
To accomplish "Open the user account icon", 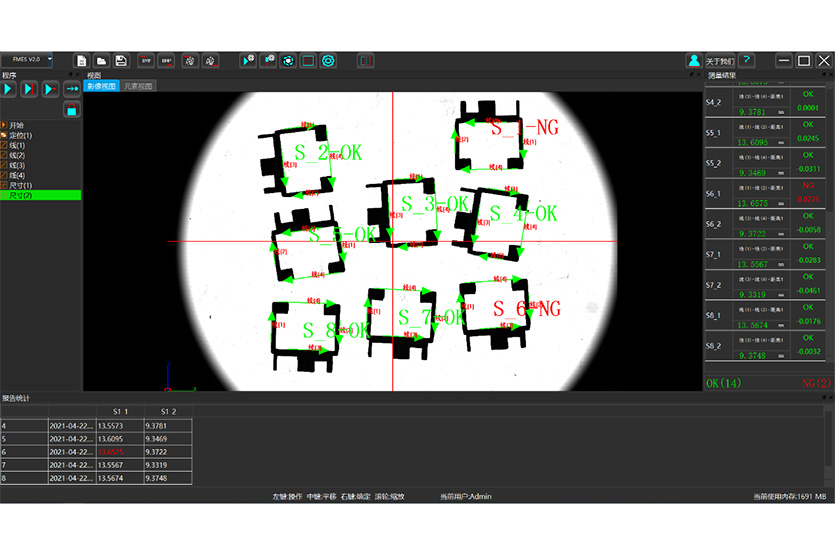I will [693, 61].
